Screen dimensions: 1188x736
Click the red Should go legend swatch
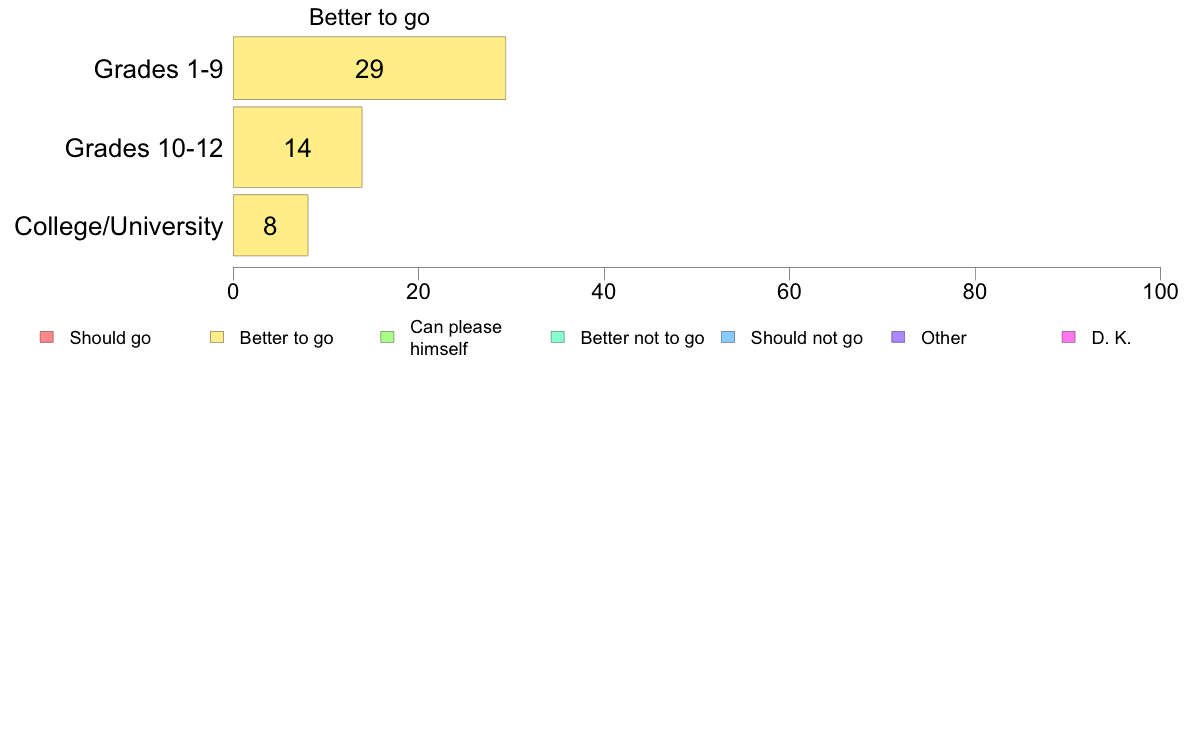[x=47, y=337]
